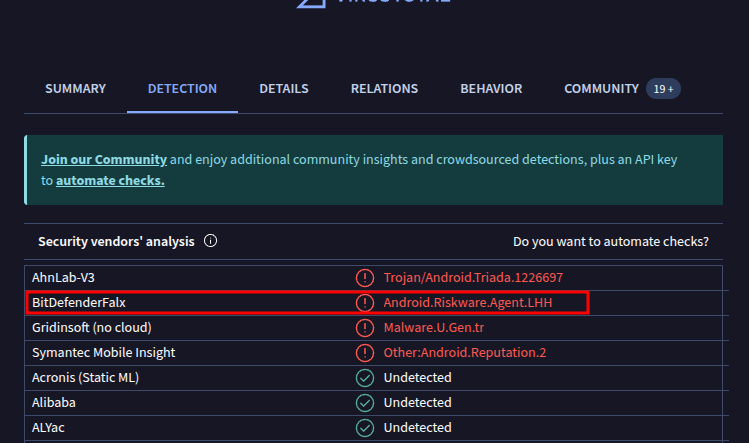Follow the Join our Community link

tap(103, 160)
